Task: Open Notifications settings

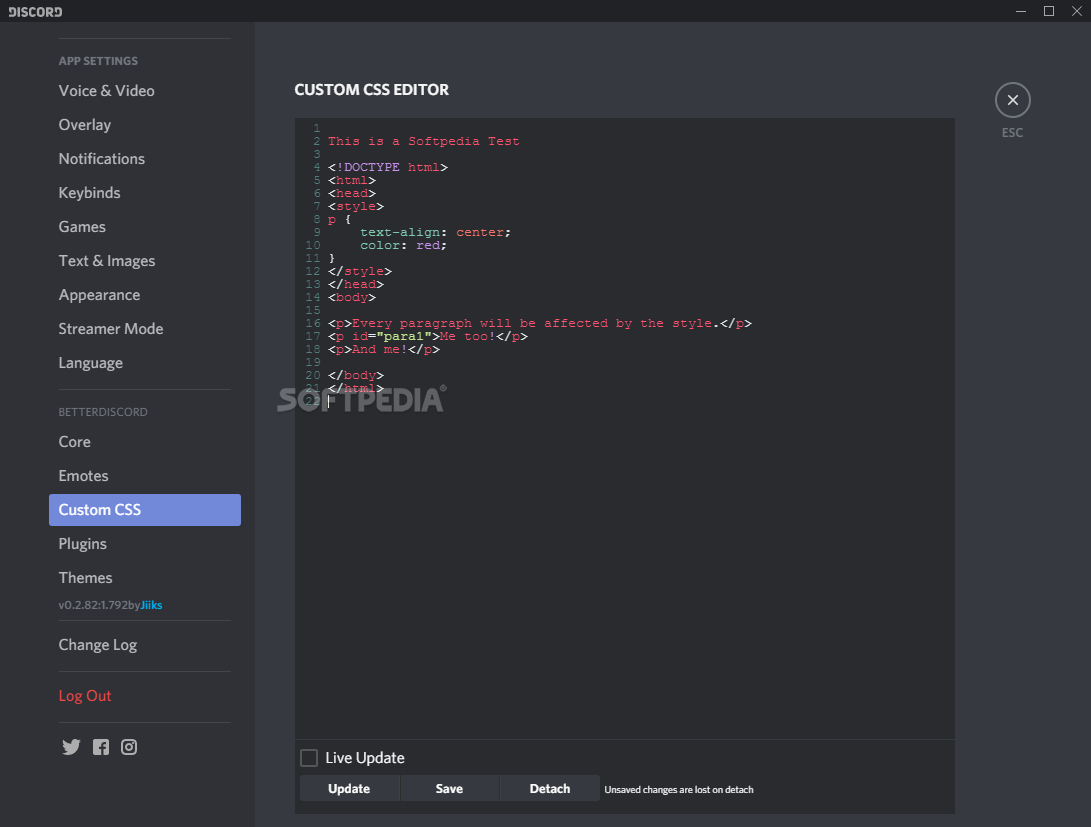Action: point(102,159)
